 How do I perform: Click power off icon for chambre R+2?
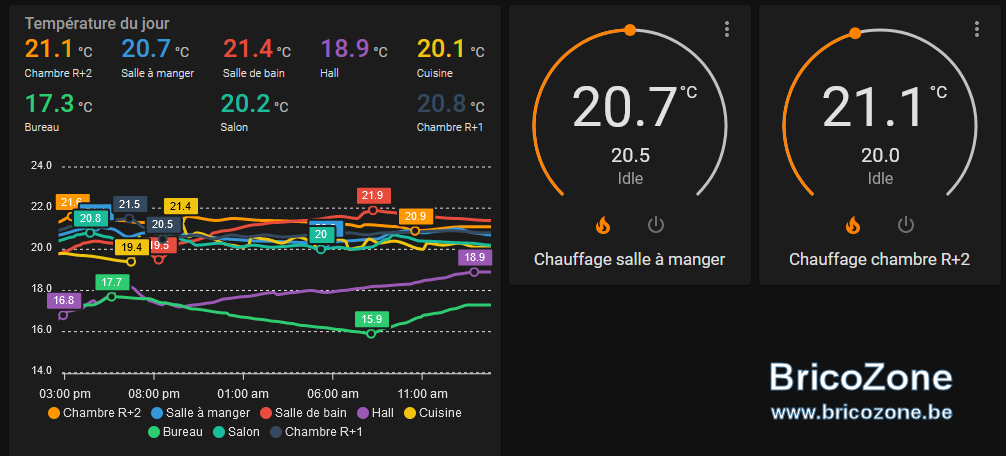point(905,225)
